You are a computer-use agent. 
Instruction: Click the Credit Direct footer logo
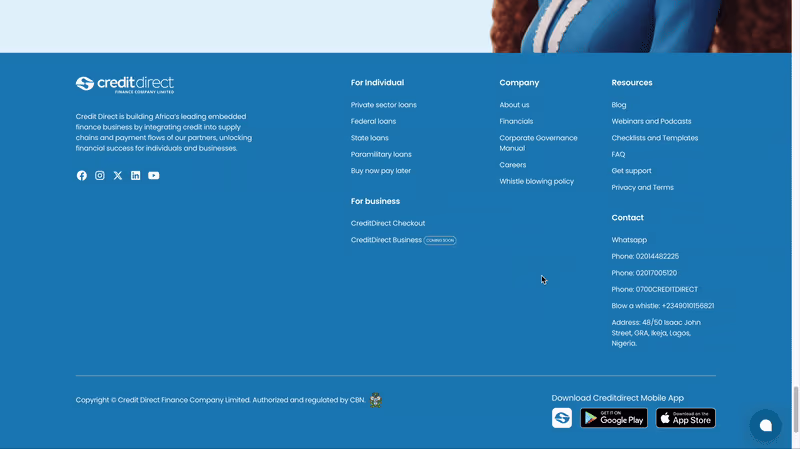(x=125, y=85)
